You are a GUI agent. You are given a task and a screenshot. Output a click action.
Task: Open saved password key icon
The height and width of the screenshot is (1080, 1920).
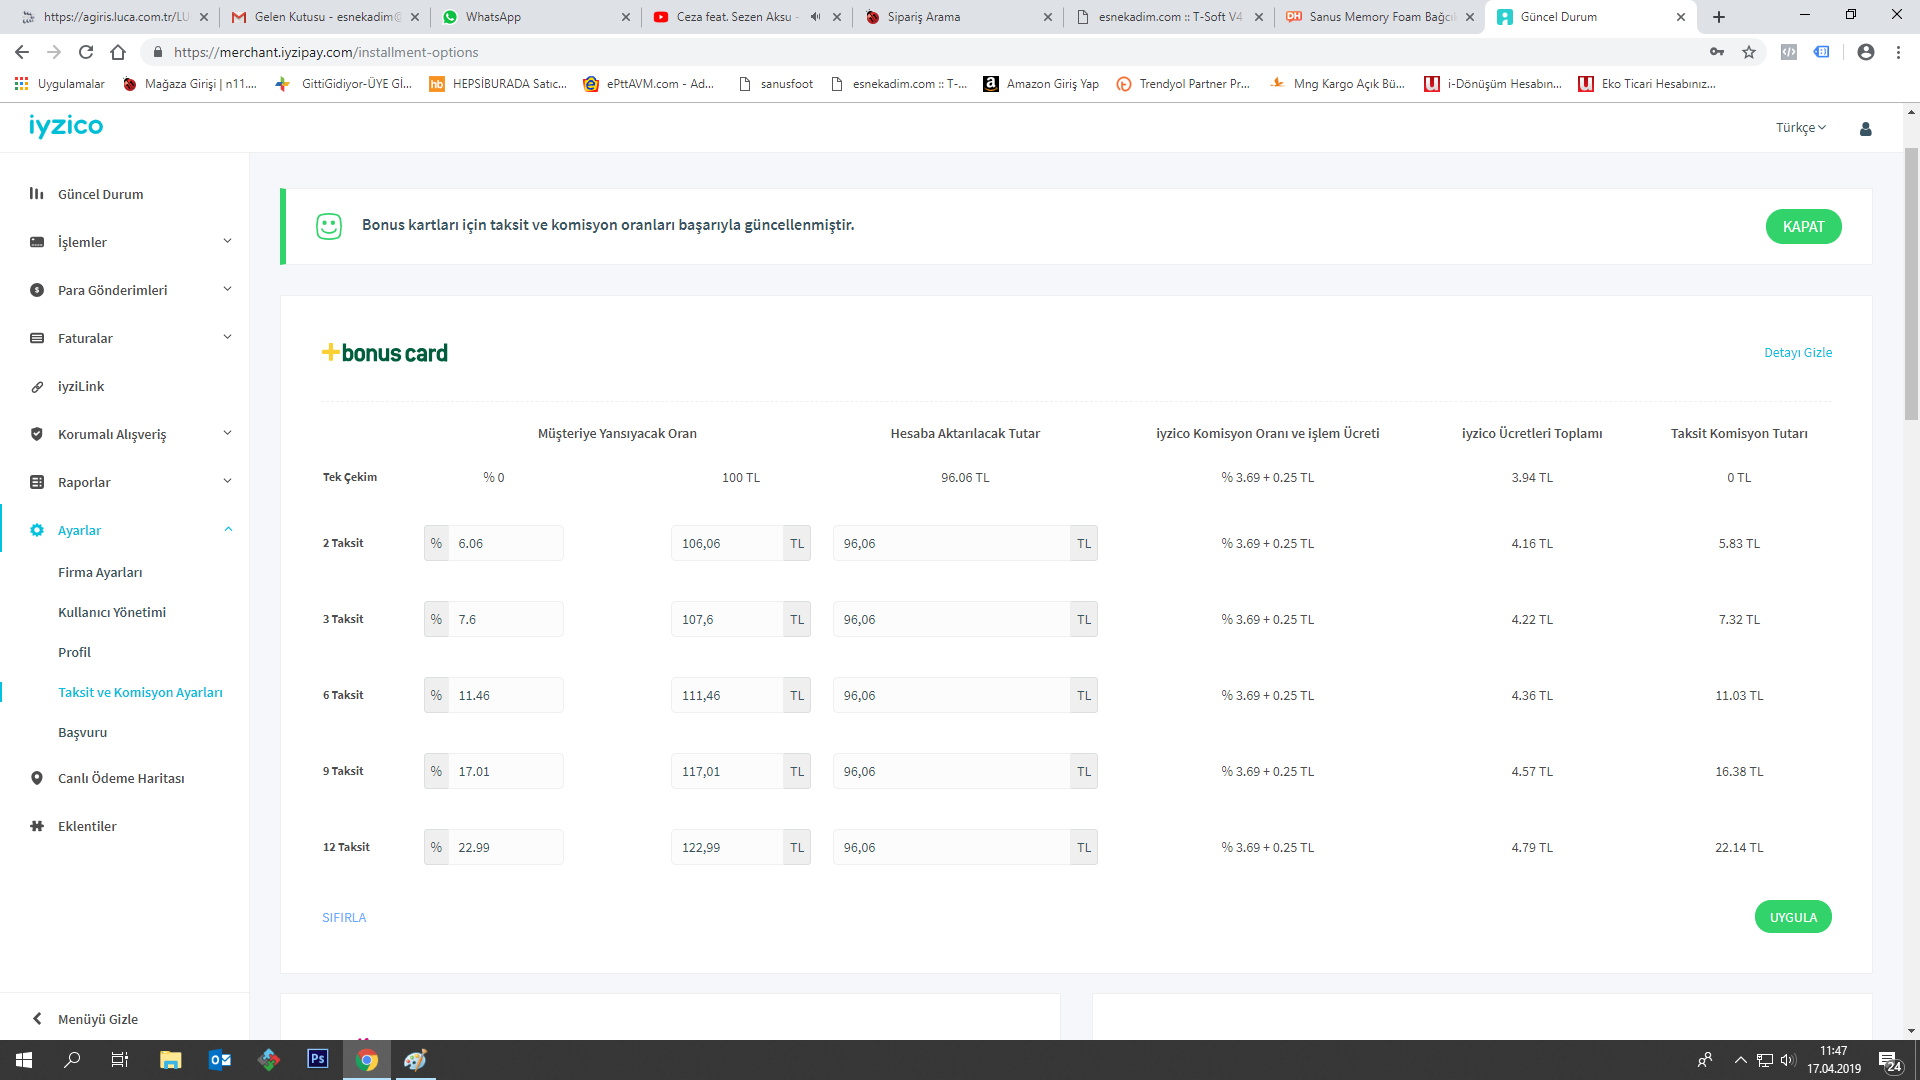[x=1717, y=52]
